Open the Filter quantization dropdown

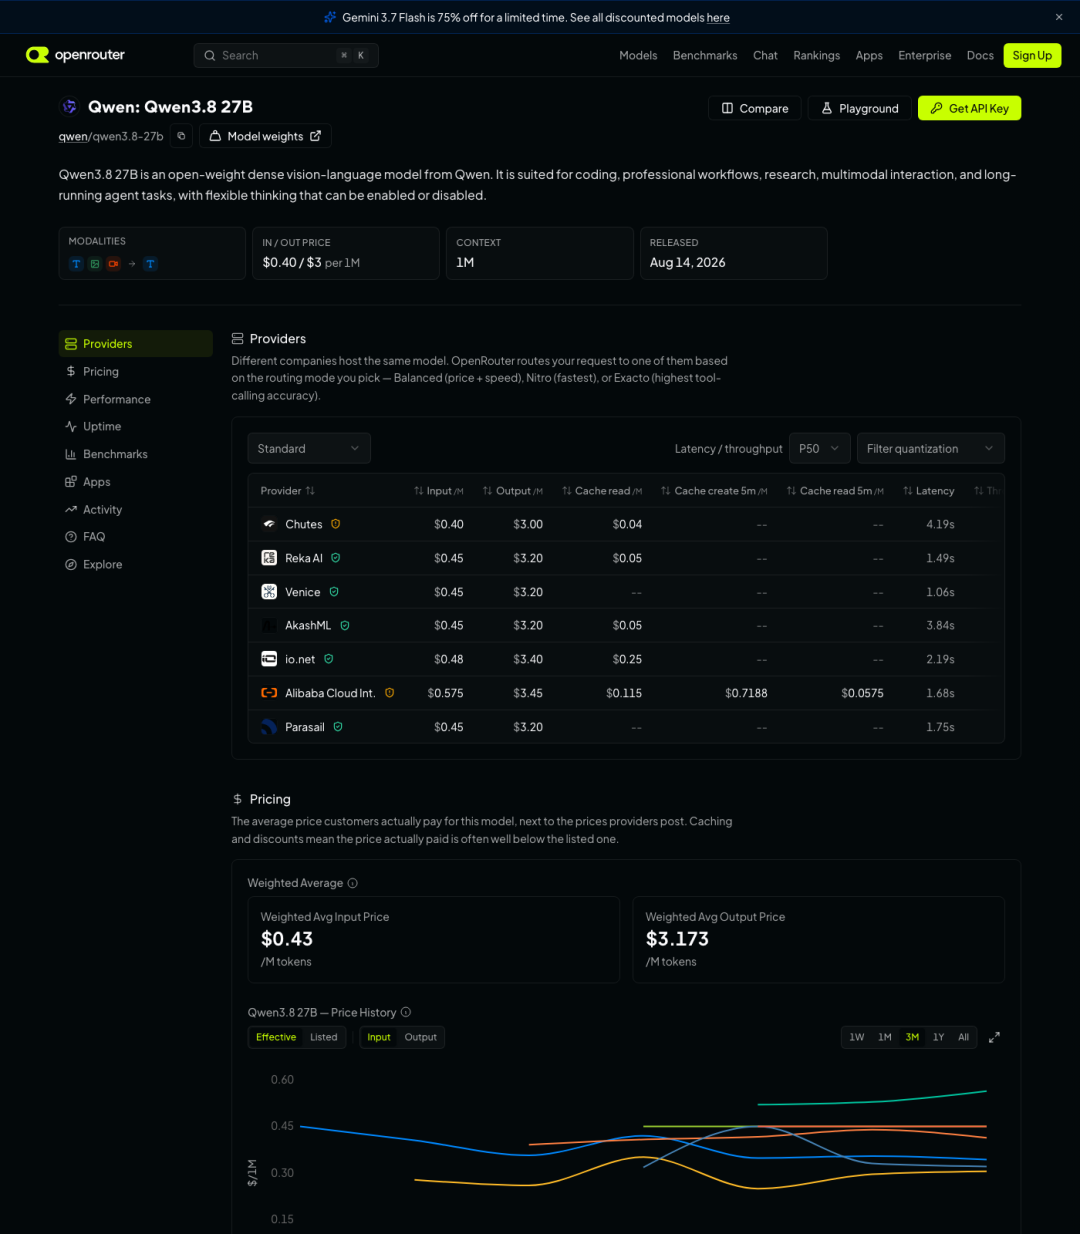(x=931, y=448)
